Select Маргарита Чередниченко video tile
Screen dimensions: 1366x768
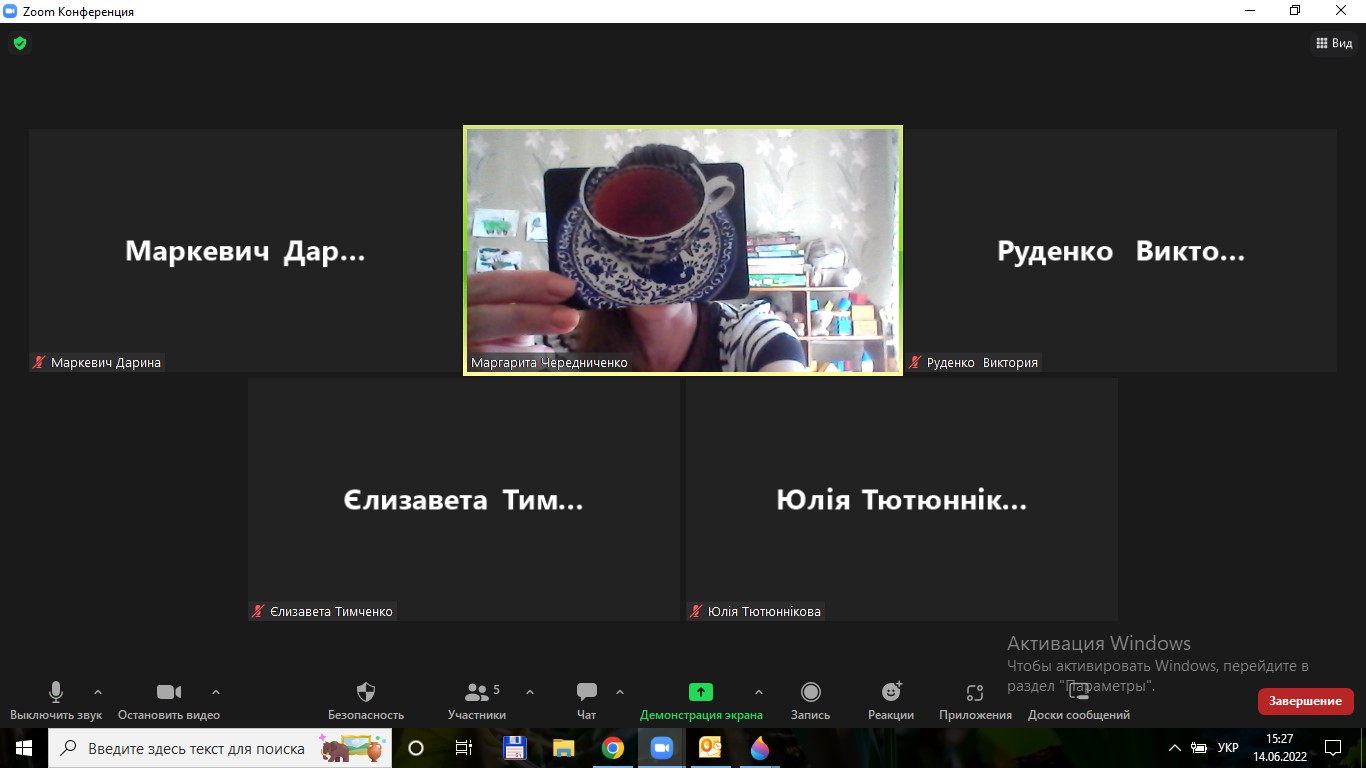point(683,250)
